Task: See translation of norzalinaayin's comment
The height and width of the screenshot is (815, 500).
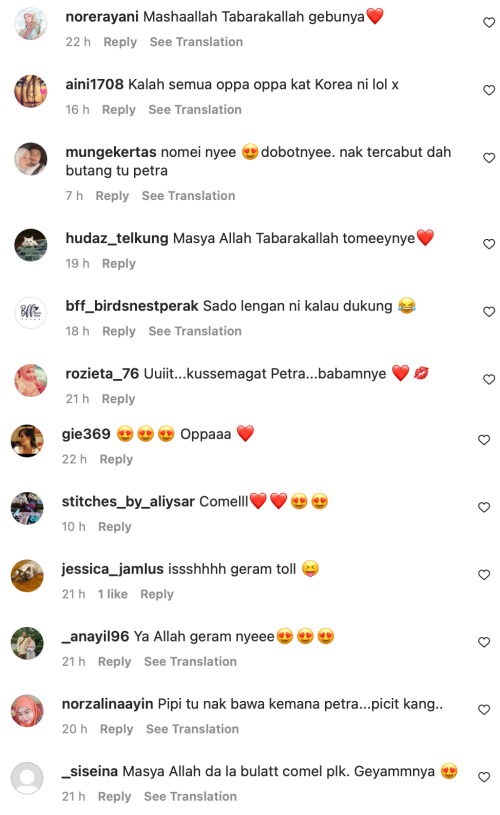Action: (x=192, y=729)
